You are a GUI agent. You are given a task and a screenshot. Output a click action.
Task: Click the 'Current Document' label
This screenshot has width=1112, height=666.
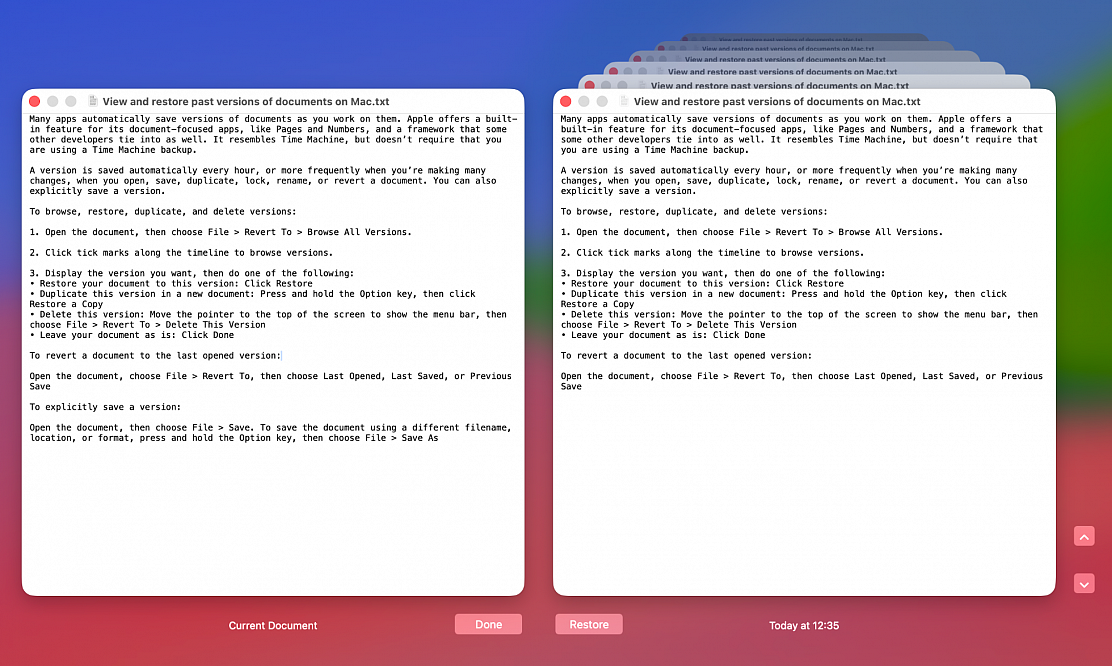[273, 625]
